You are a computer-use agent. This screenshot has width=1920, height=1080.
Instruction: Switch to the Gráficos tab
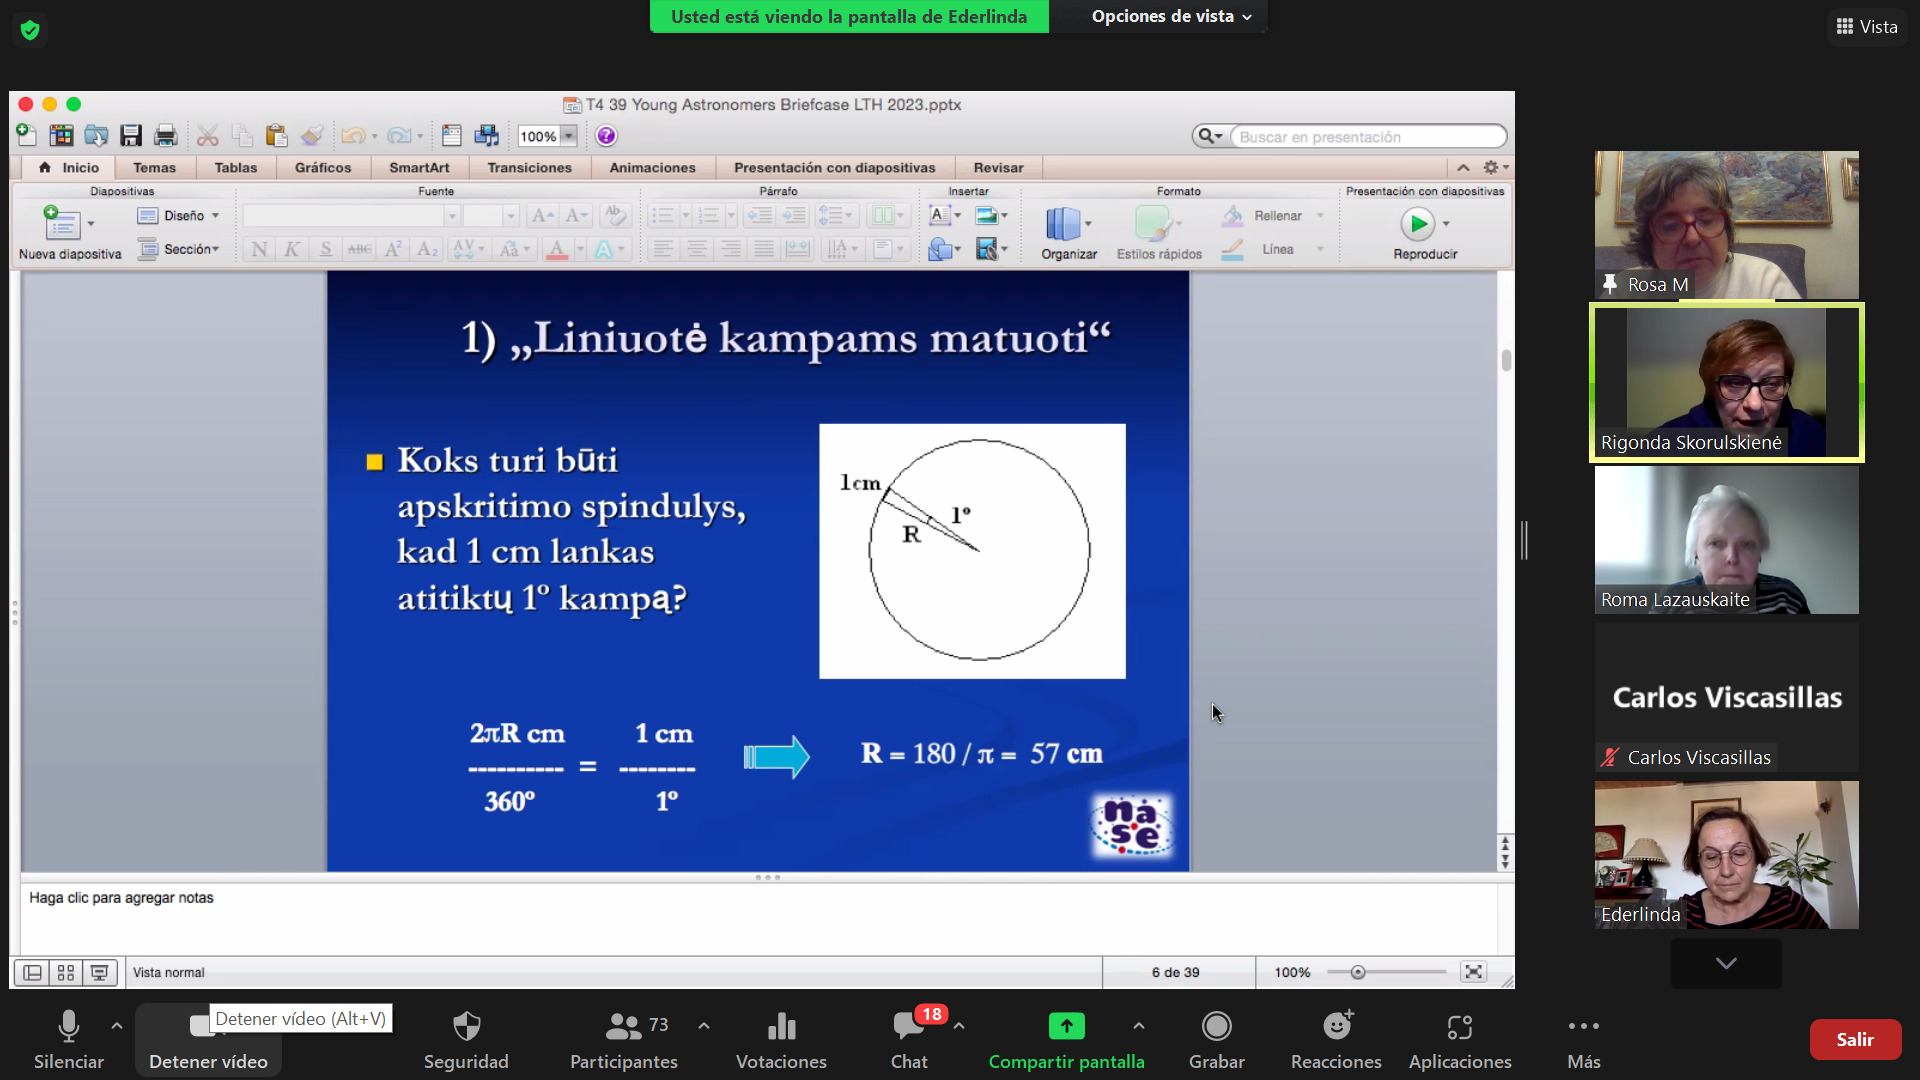pos(323,168)
